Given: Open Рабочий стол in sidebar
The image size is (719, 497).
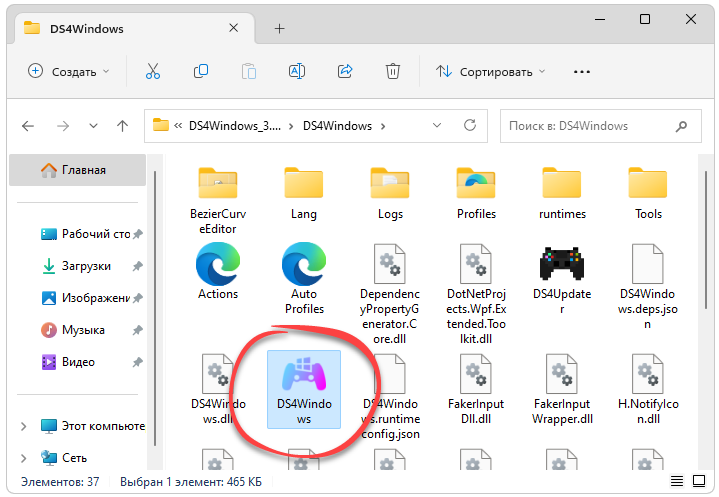Looking at the screenshot, I should 85,234.
